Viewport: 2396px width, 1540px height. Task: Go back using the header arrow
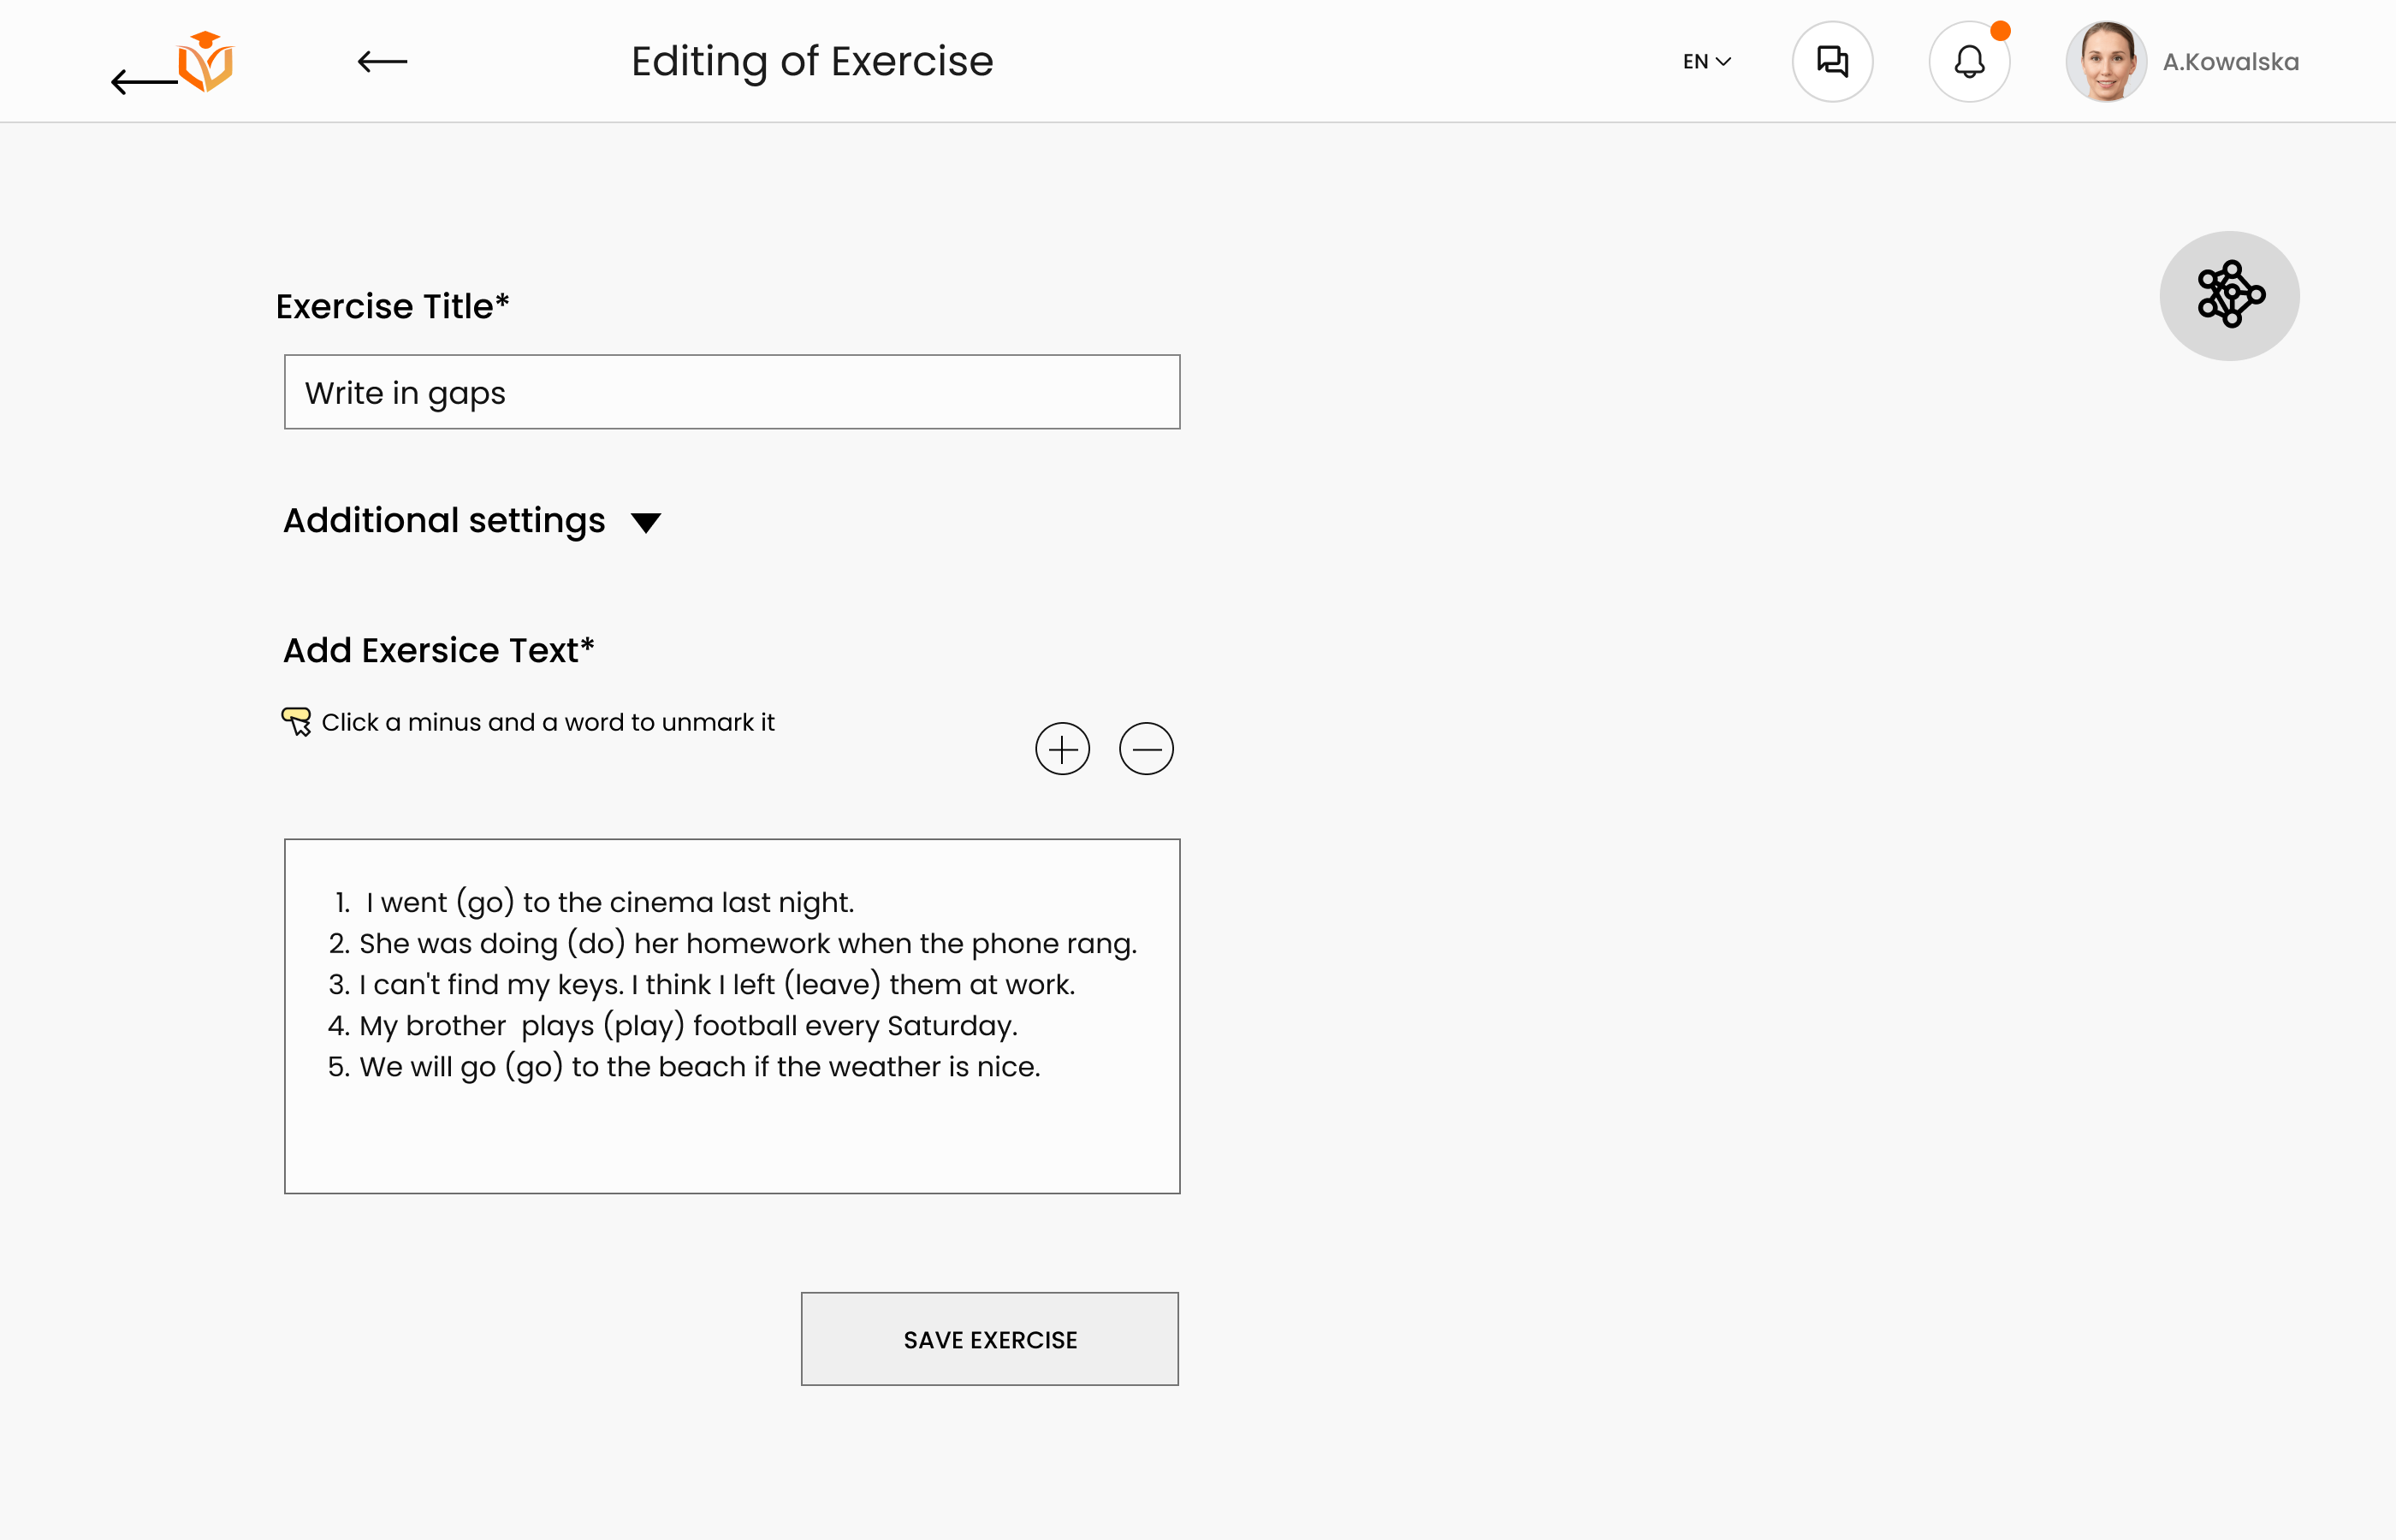click(382, 62)
